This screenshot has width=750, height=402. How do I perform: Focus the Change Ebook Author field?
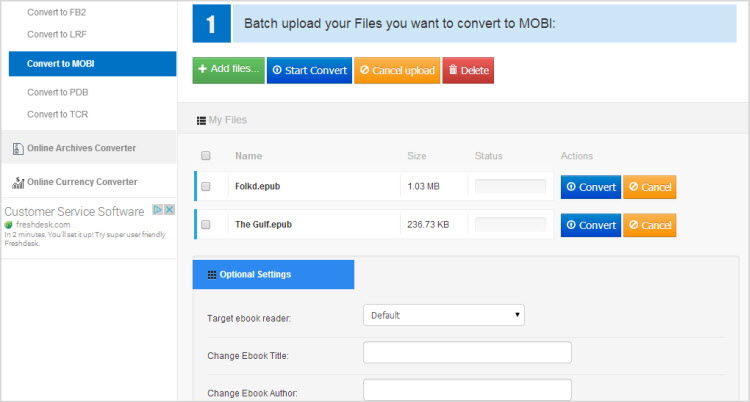(467, 390)
